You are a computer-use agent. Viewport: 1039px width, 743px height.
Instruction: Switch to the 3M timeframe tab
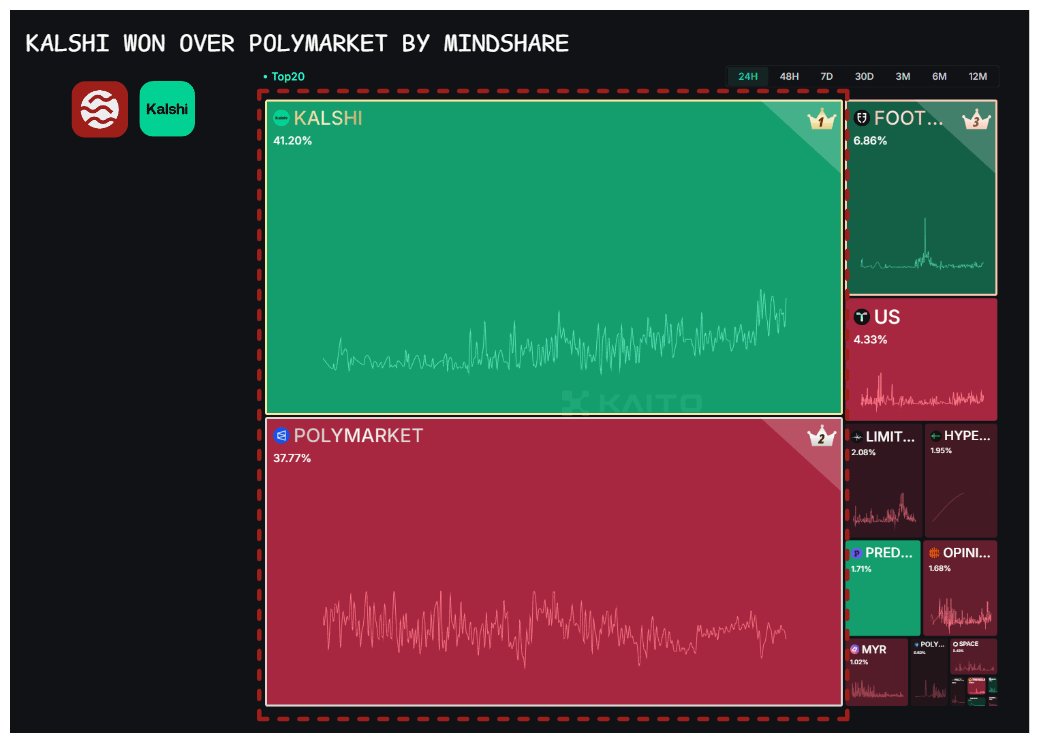902,76
